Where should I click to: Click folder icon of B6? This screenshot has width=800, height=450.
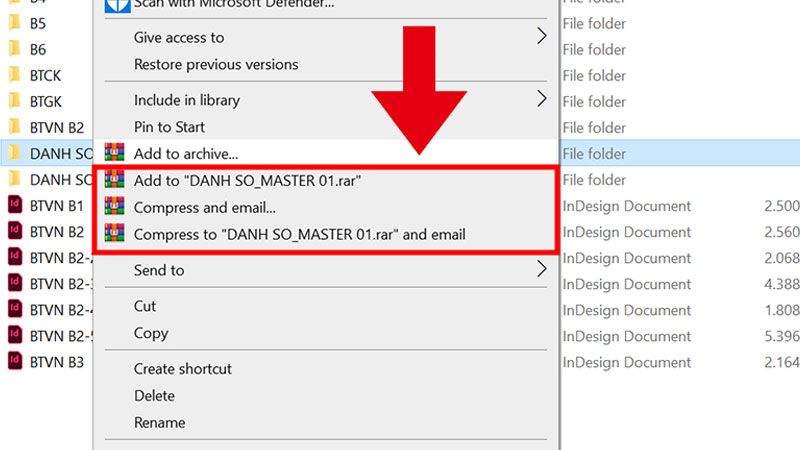(15, 48)
